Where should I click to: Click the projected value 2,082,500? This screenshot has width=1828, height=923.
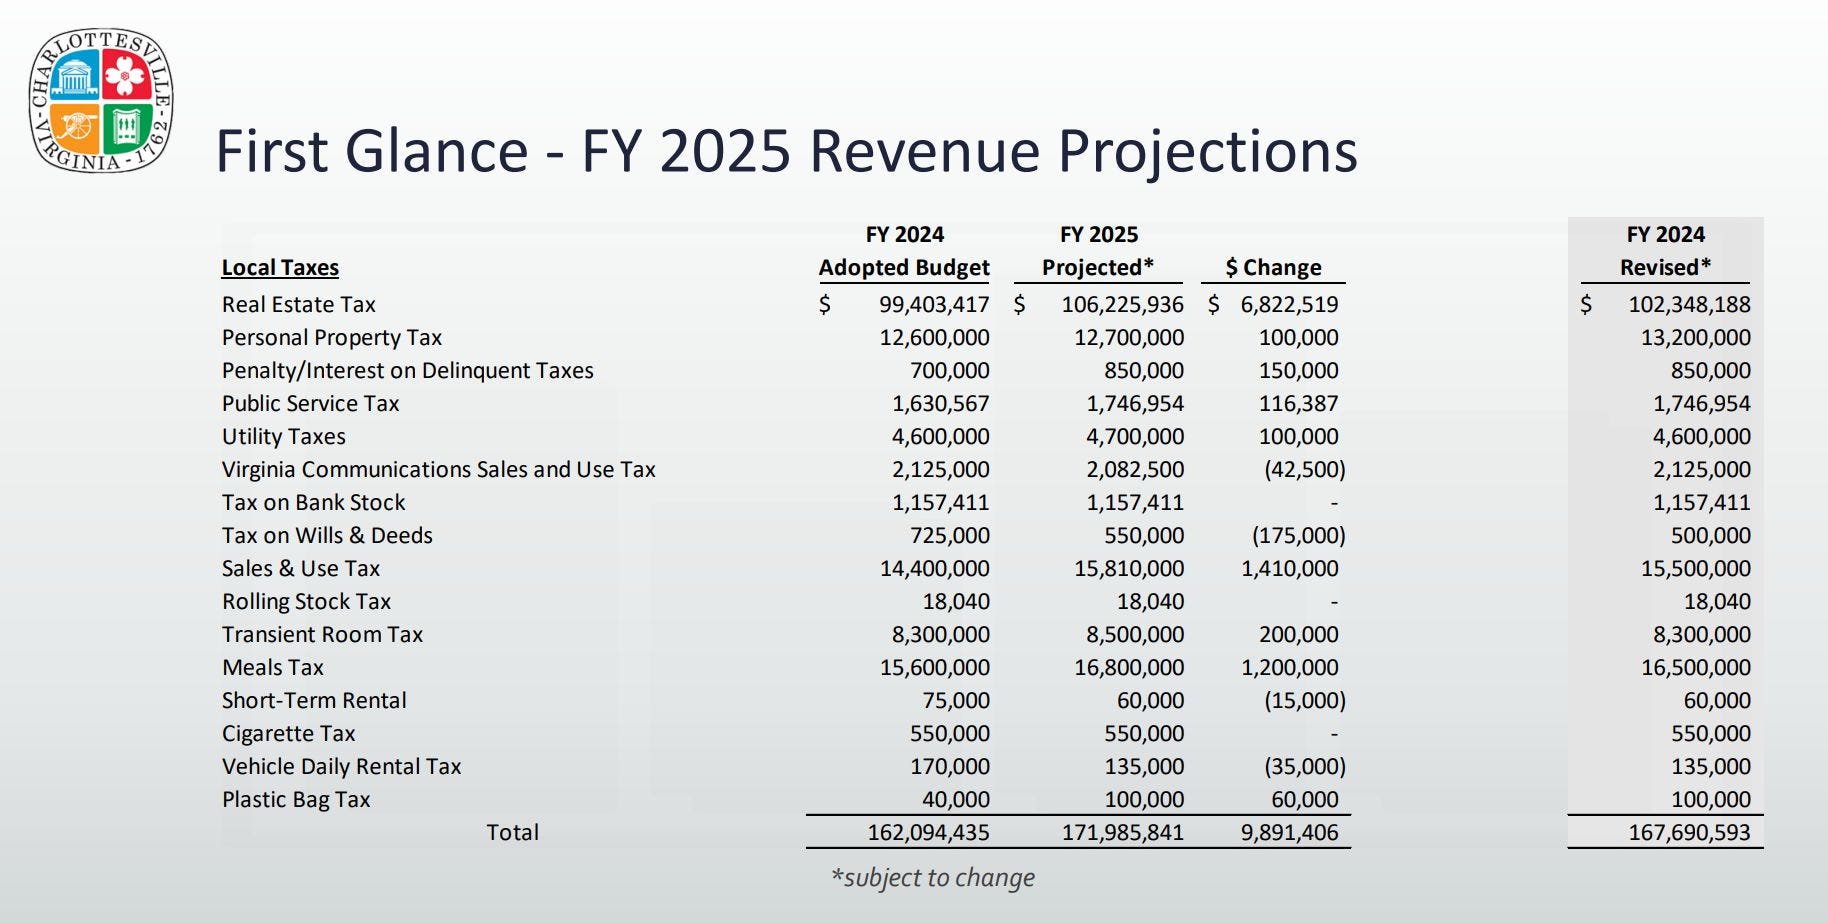pyautogui.click(x=1135, y=469)
